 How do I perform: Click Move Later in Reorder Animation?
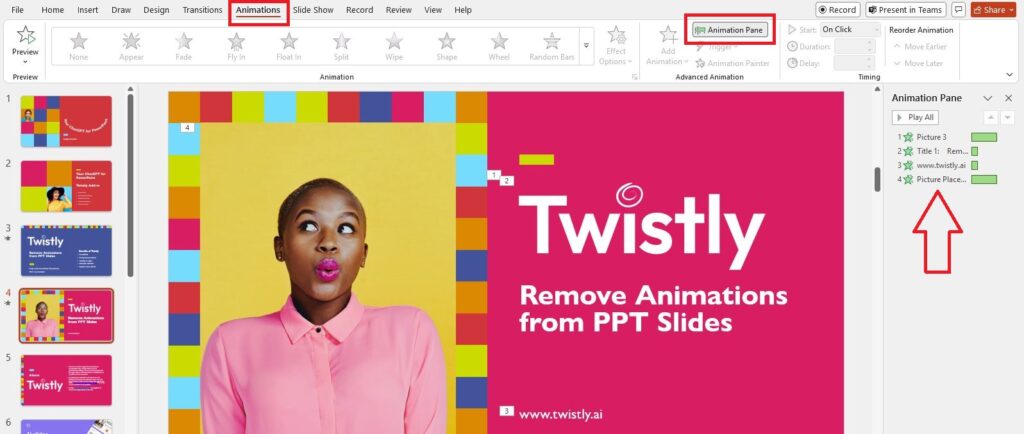pyautogui.click(x=918, y=63)
